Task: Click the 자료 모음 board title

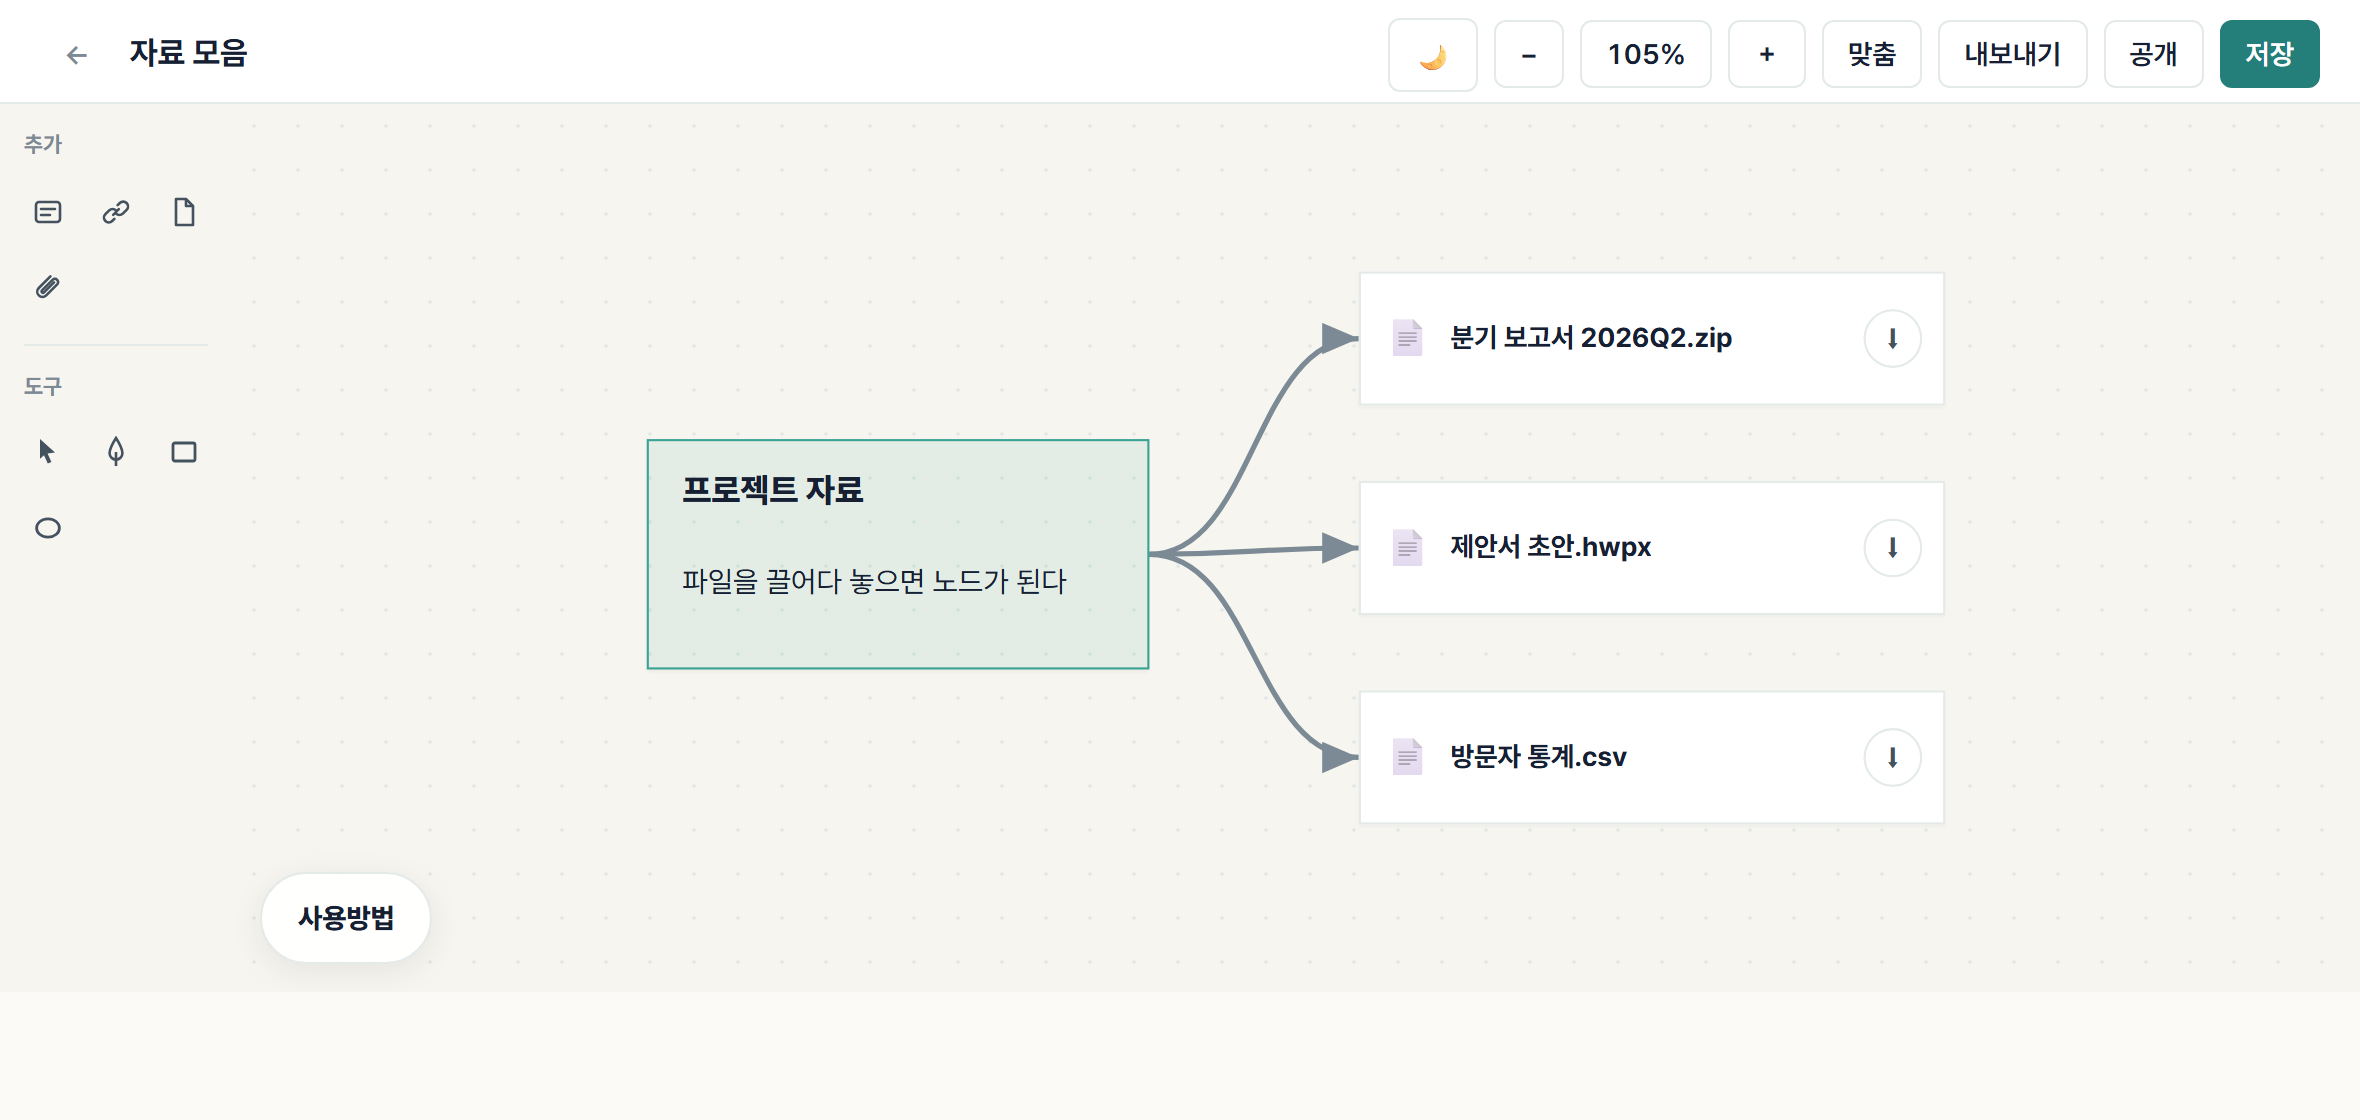Action: (x=188, y=53)
